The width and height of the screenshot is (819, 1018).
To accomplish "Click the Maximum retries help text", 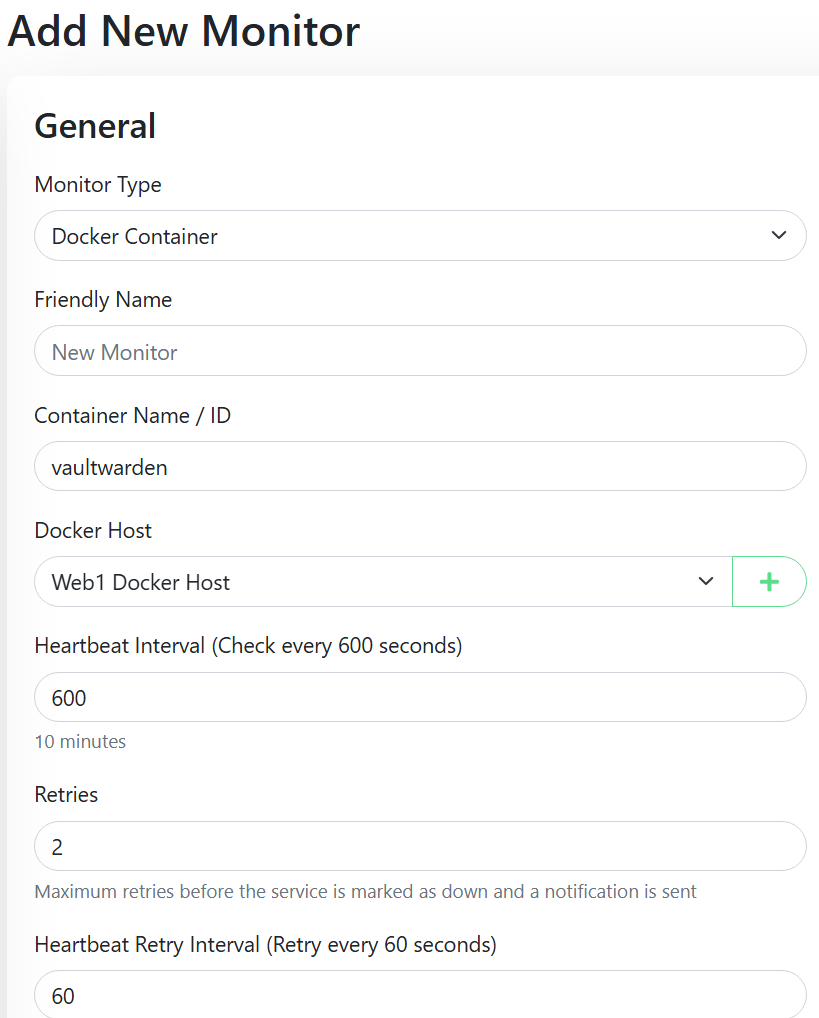I will pyautogui.click(x=365, y=891).
